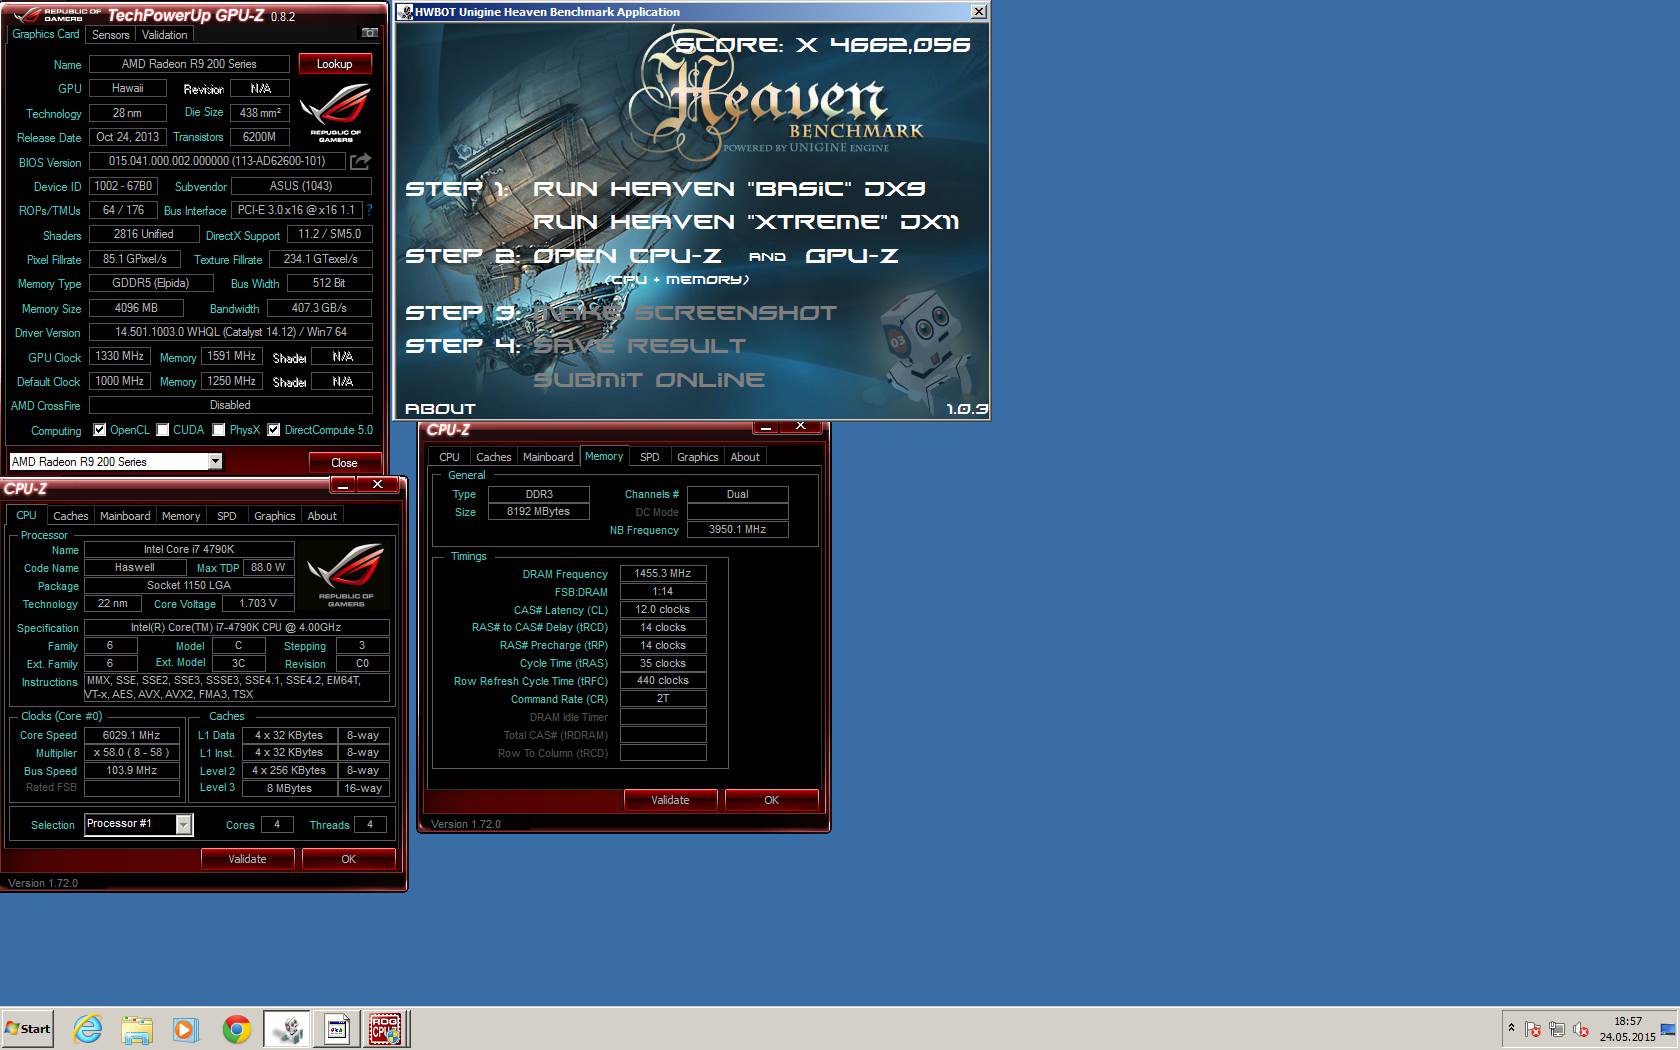Open the Processor #1 selection dropdown
This screenshot has width=1680, height=1050.
[x=184, y=824]
